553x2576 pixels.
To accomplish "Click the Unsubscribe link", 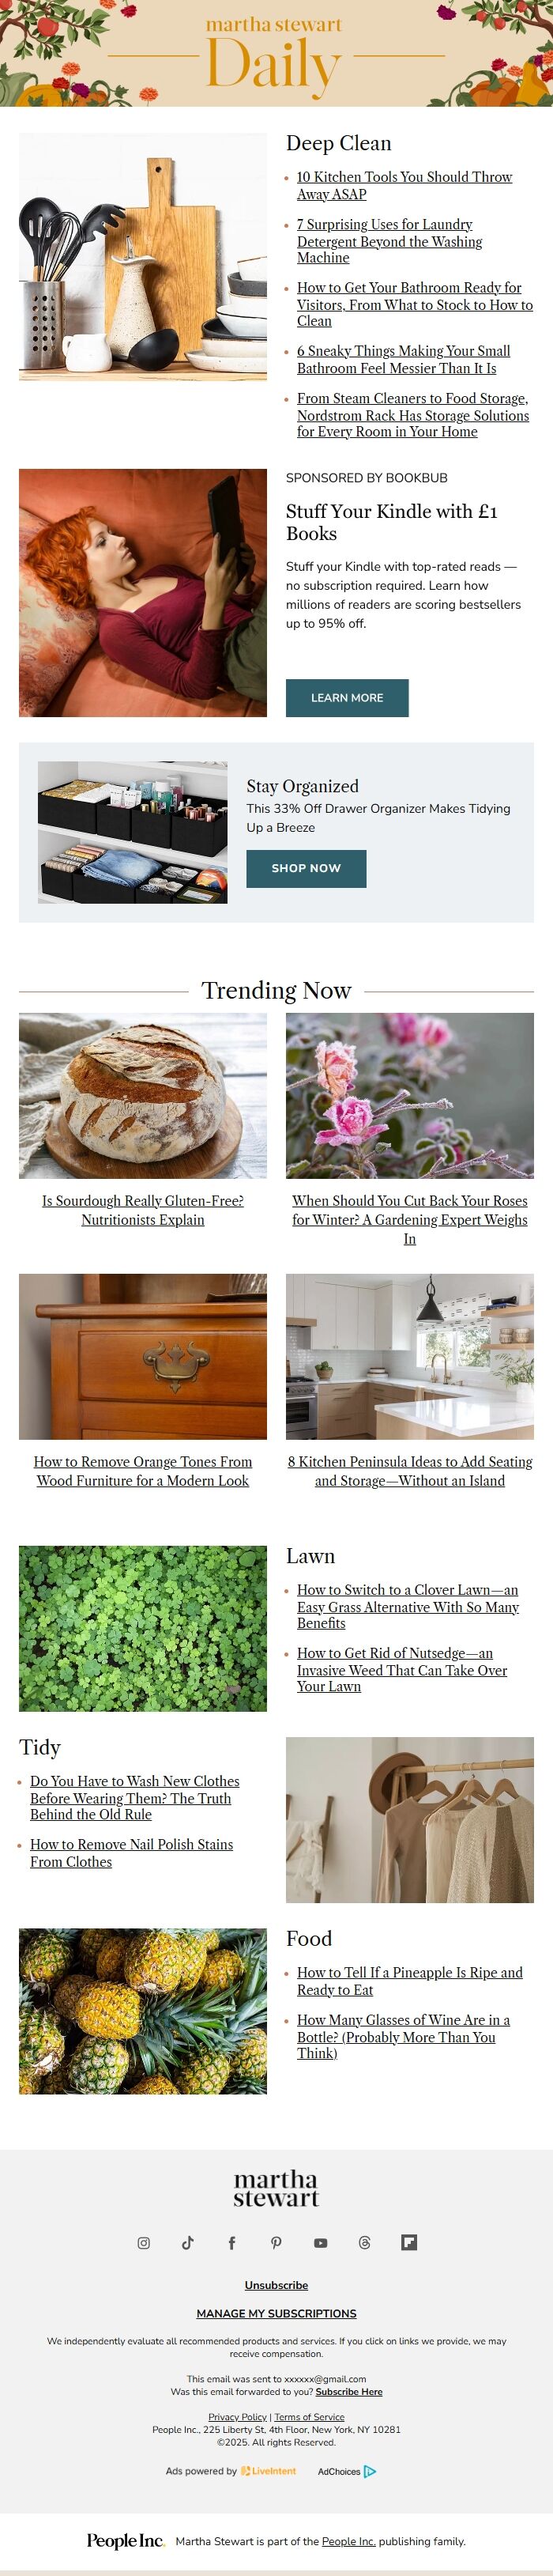I will 276,2285.
